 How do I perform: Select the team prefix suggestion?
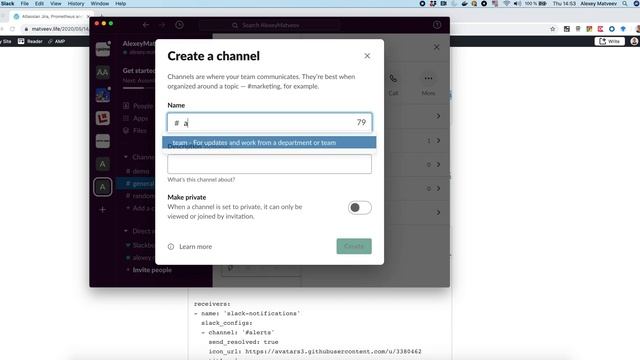[269, 142]
